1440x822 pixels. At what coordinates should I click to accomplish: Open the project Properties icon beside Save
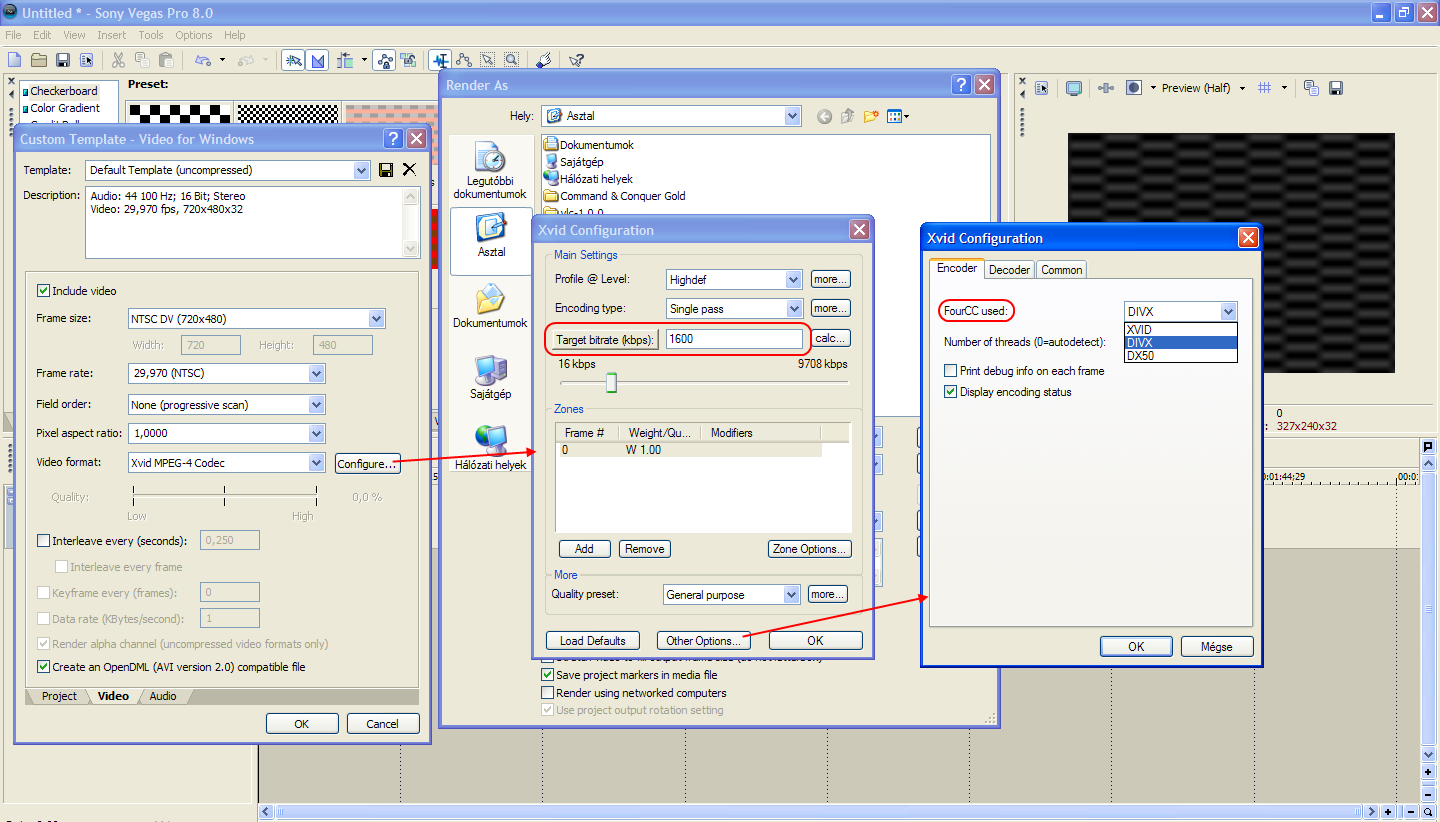pos(86,60)
